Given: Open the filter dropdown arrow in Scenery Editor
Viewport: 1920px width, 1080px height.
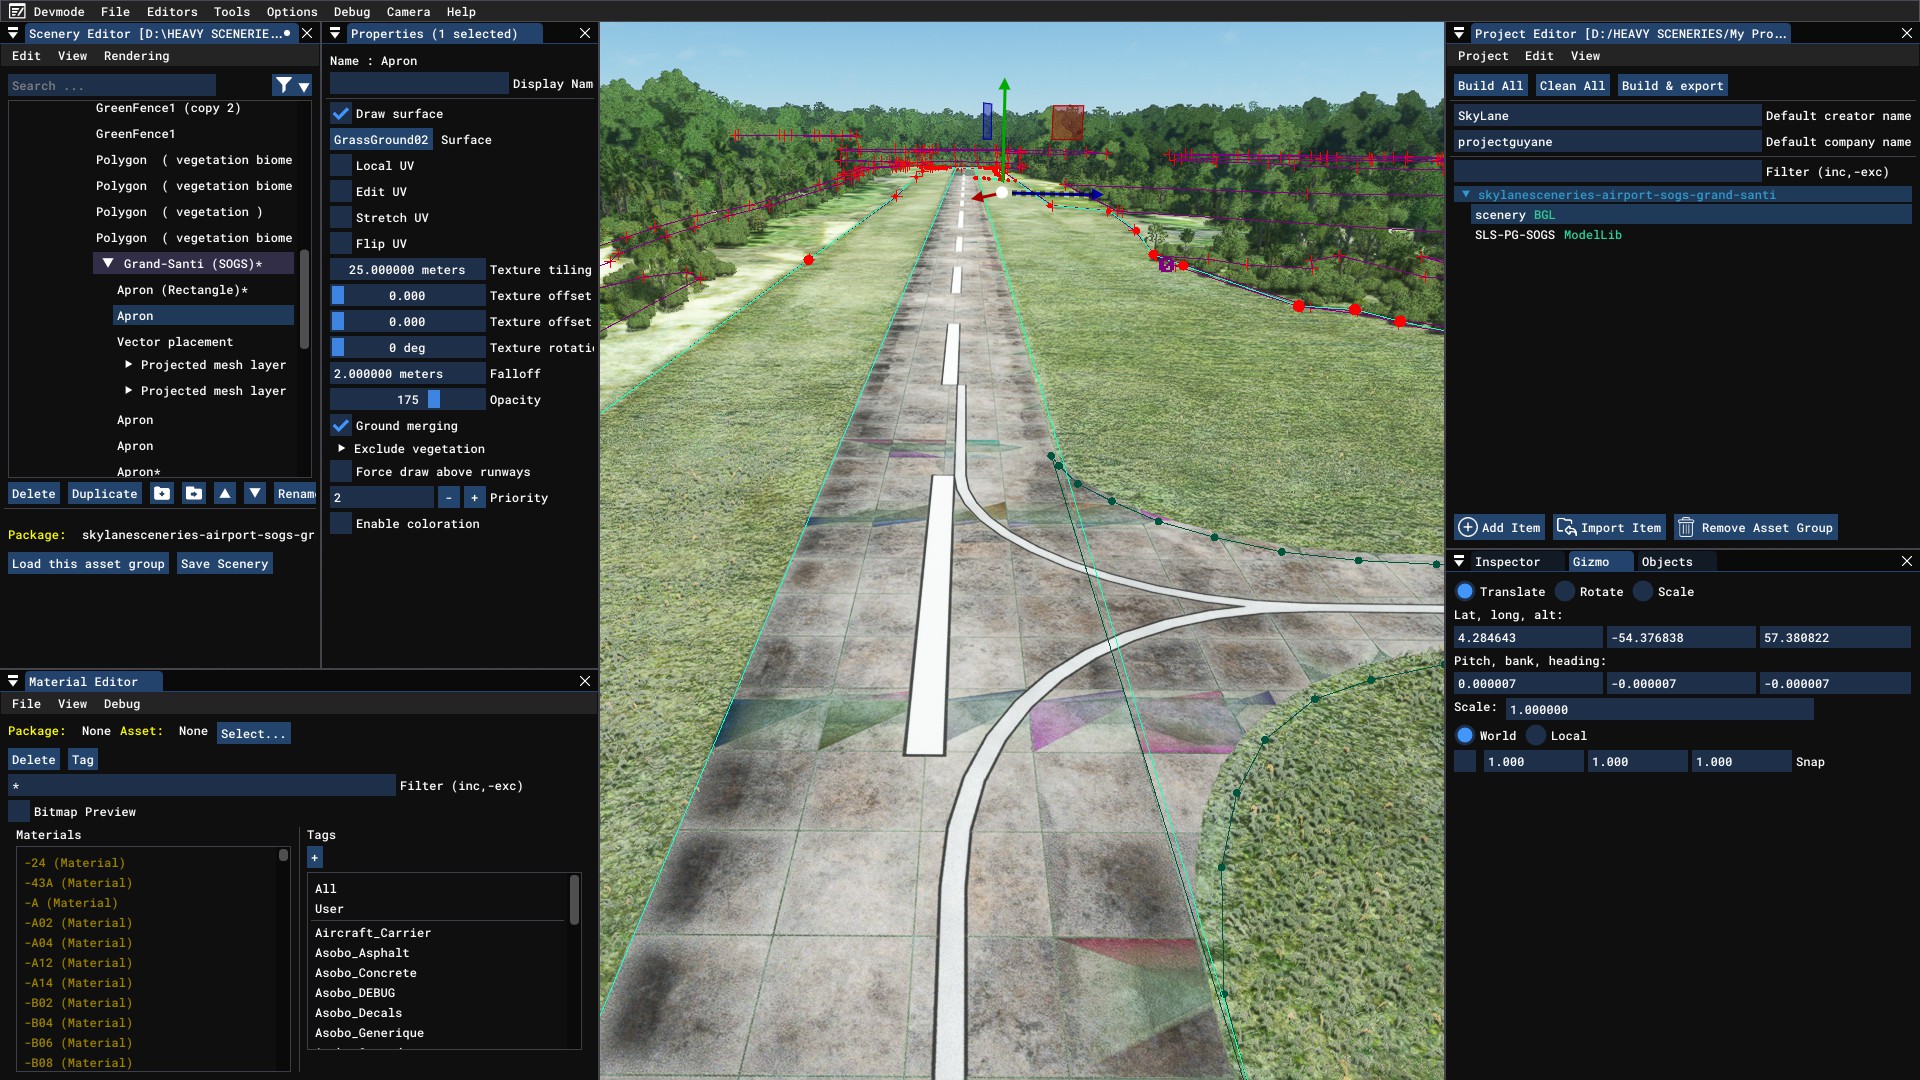Looking at the screenshot, I should 304,86.
